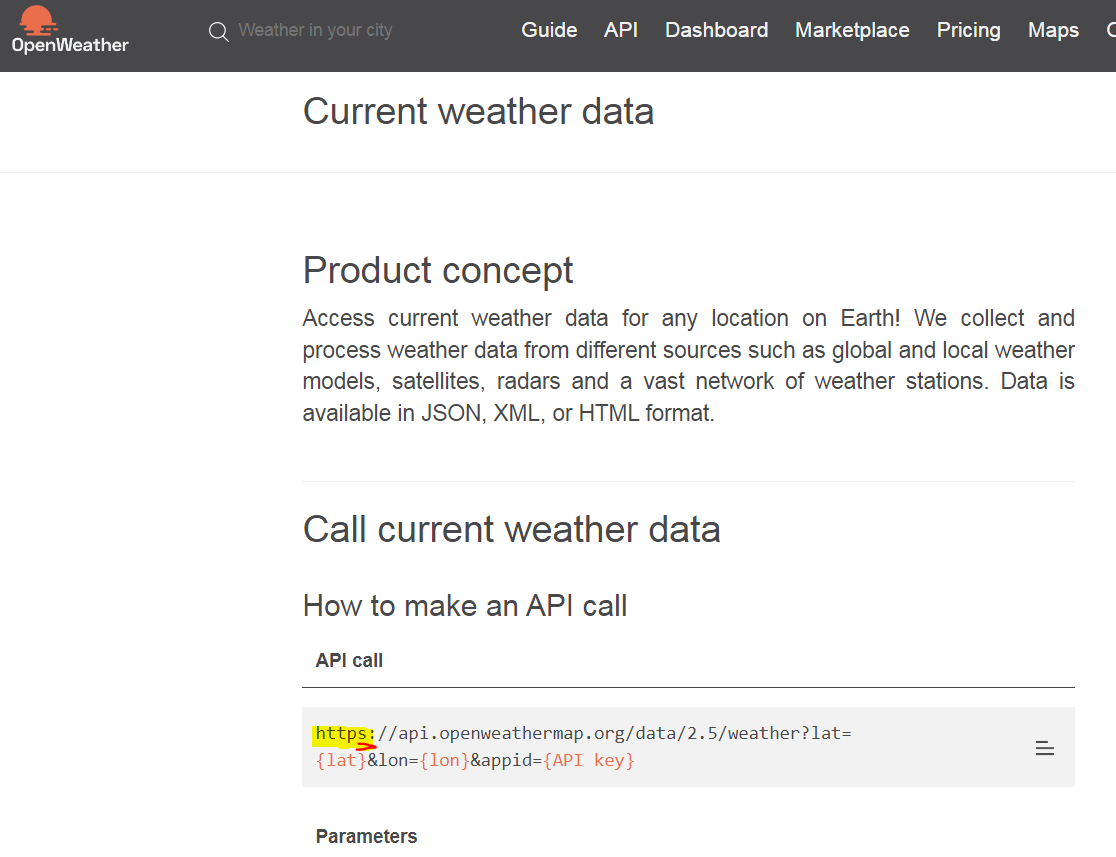Open Dashboard from the top navigation

pyautogui.click(x=716, y=31)
